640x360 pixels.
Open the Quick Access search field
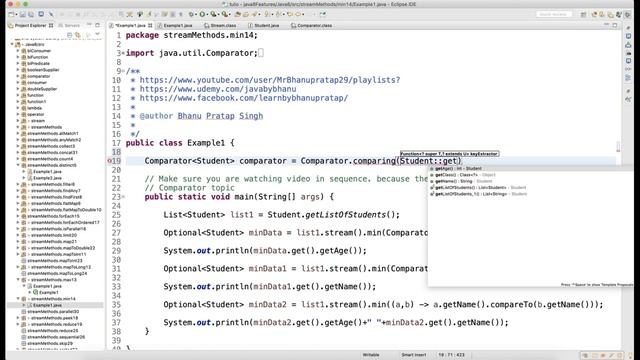554,14
